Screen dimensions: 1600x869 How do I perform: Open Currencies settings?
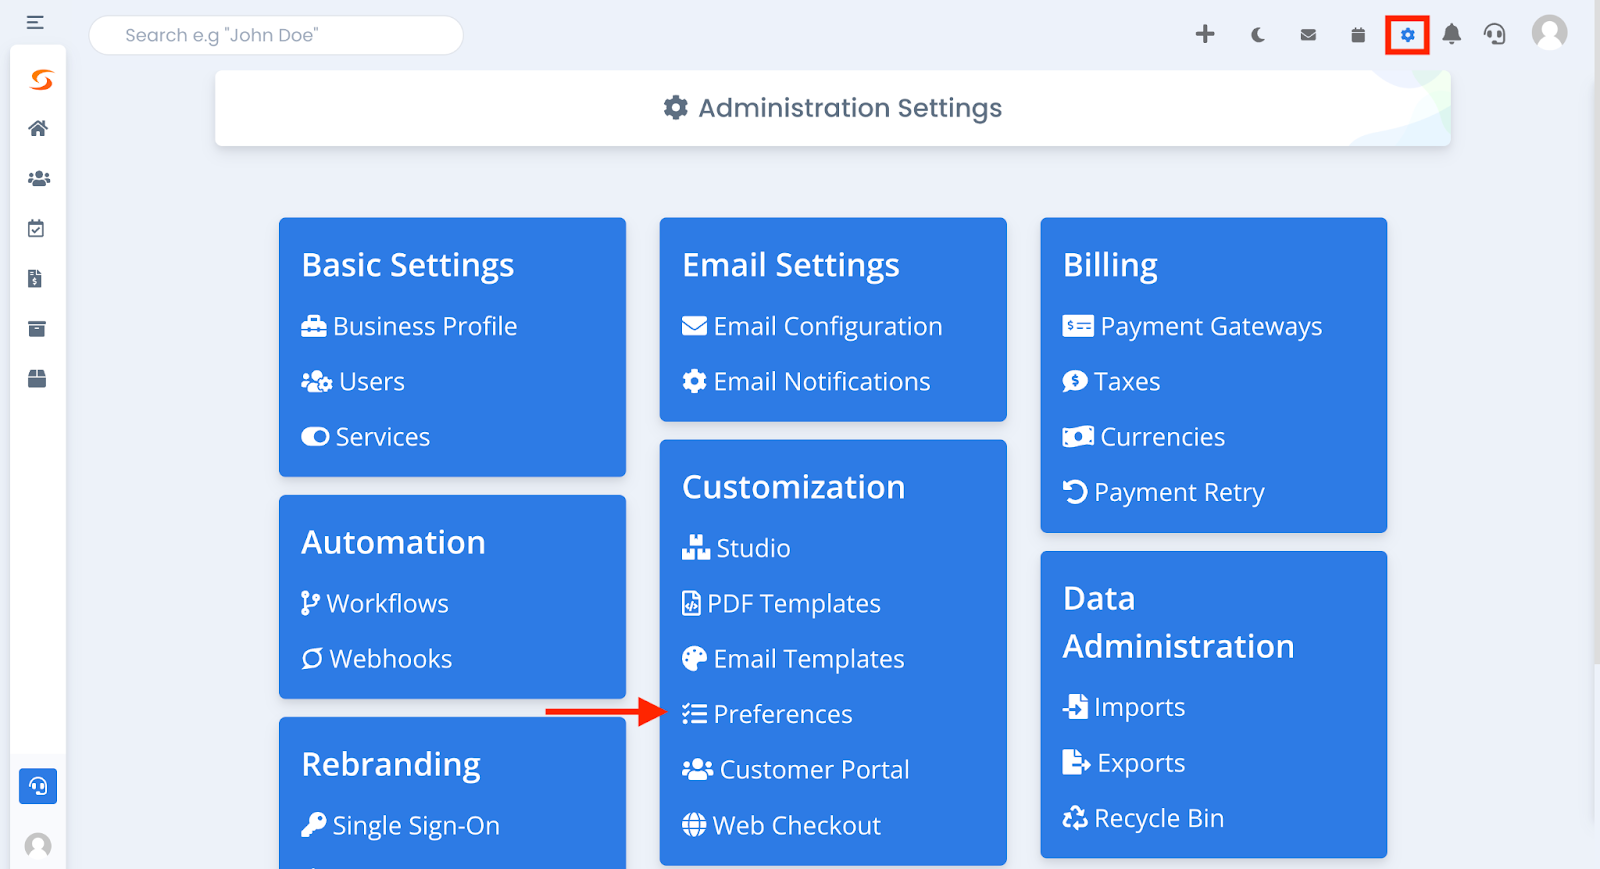click(x=1144, y=437)
